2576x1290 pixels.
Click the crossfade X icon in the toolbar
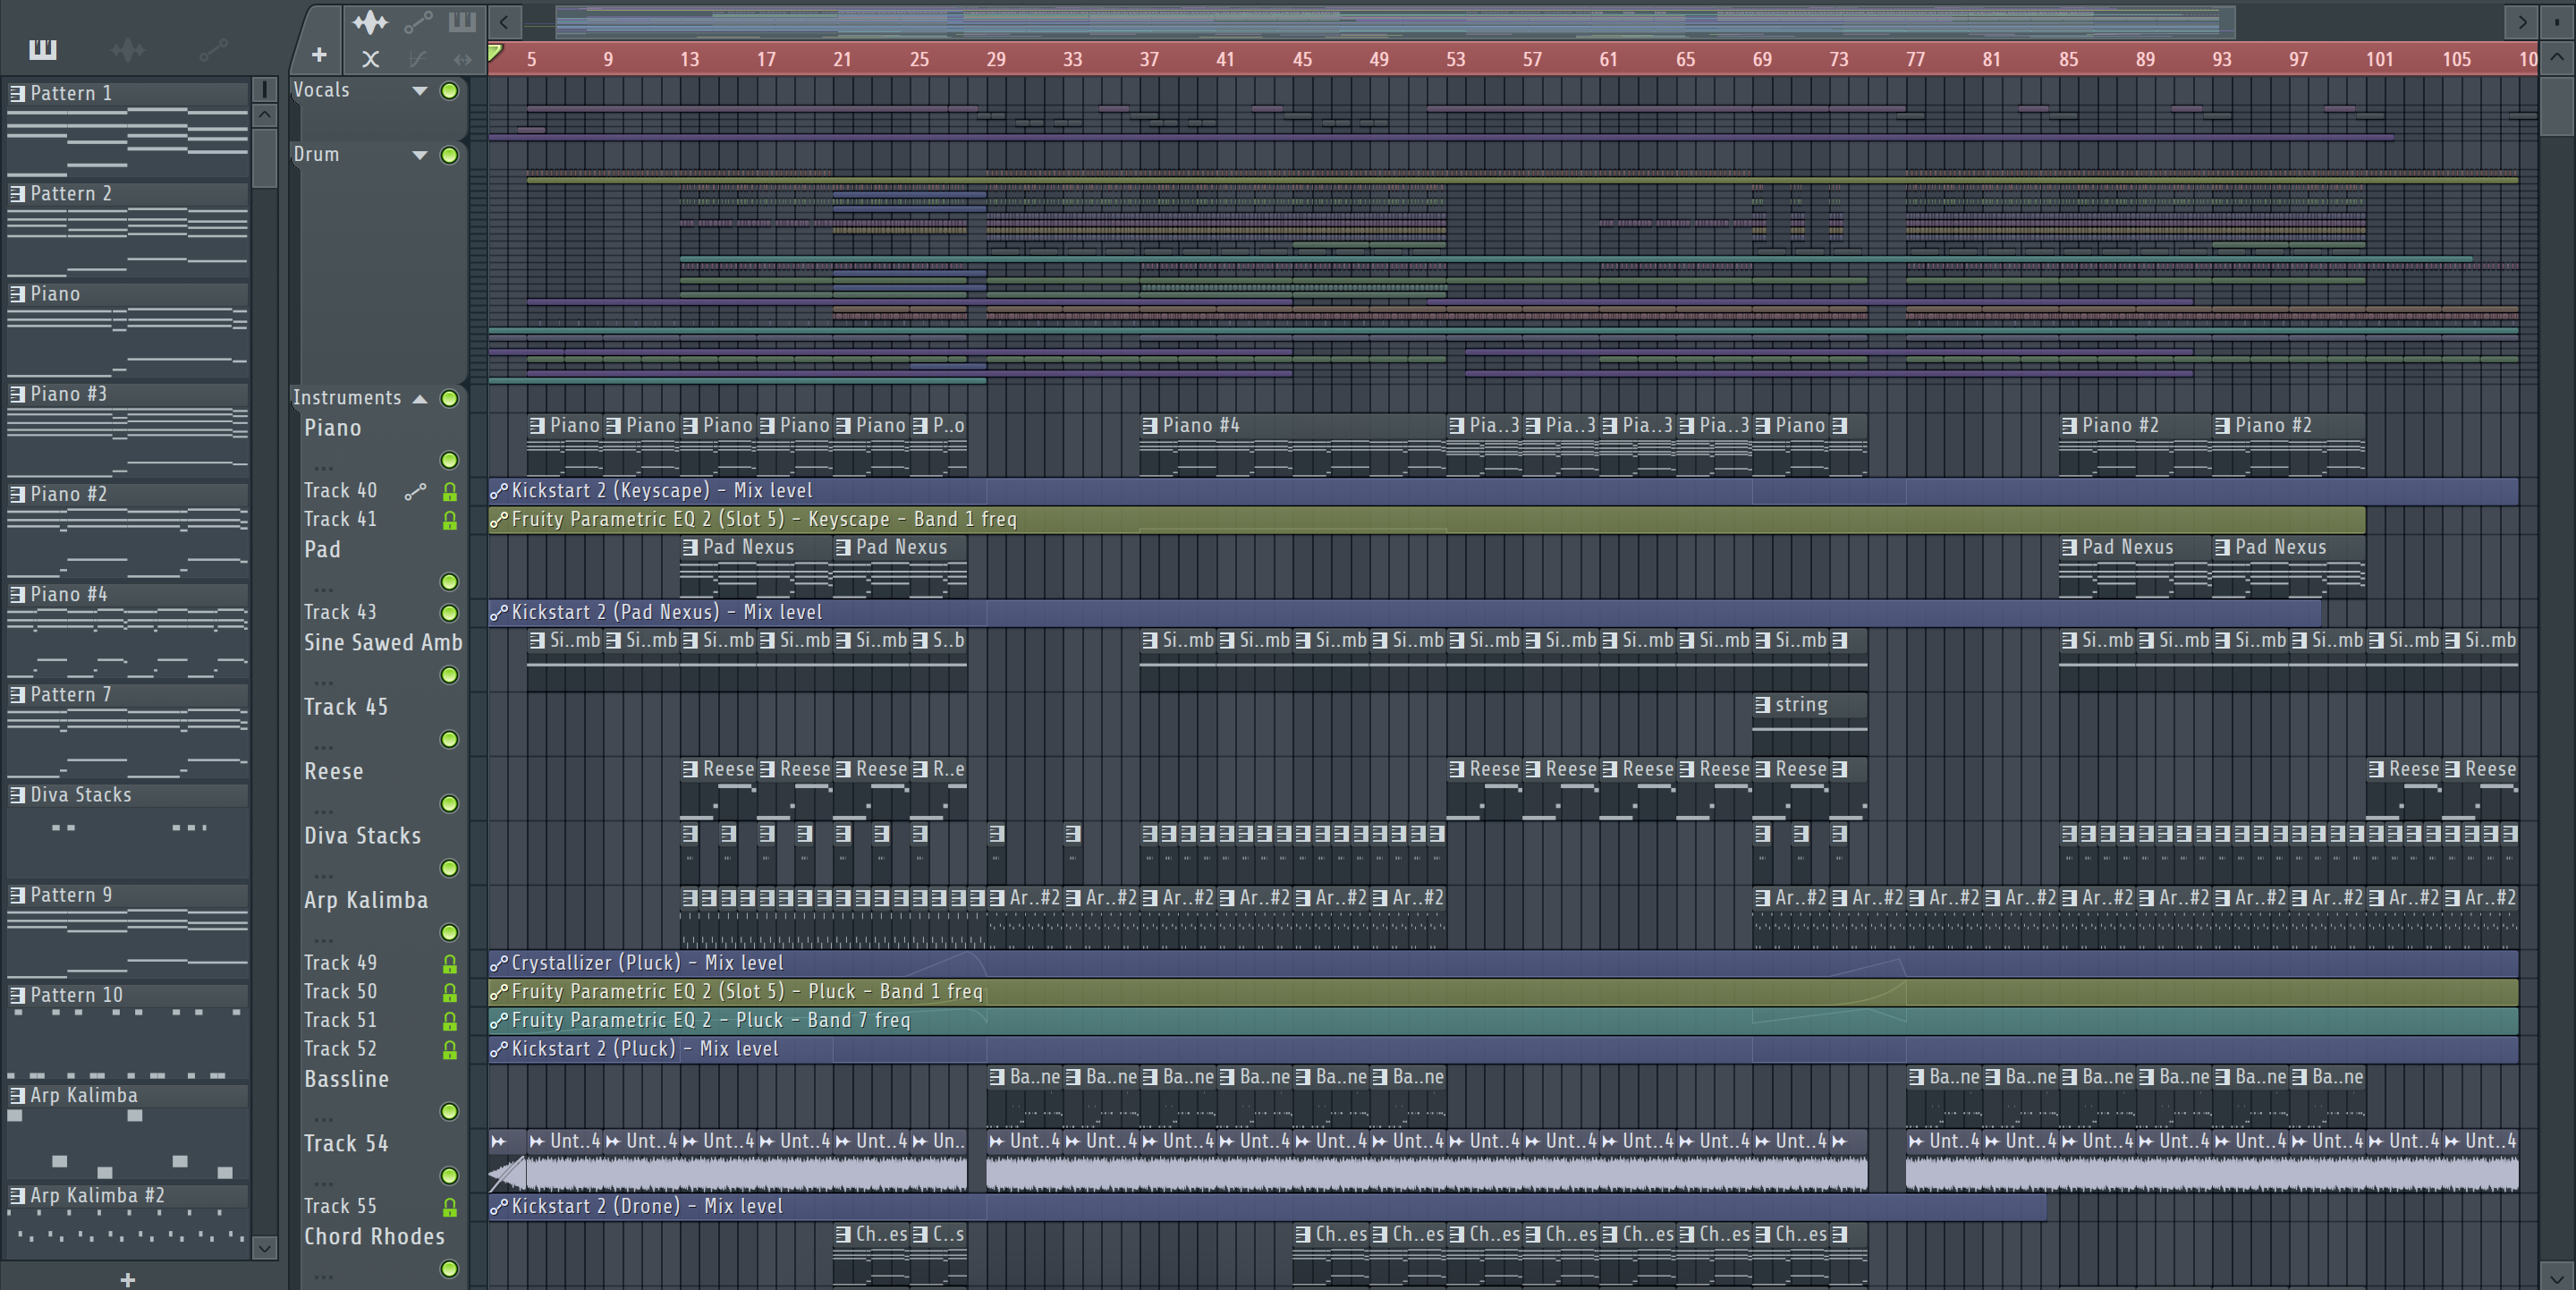coord(370,59)
